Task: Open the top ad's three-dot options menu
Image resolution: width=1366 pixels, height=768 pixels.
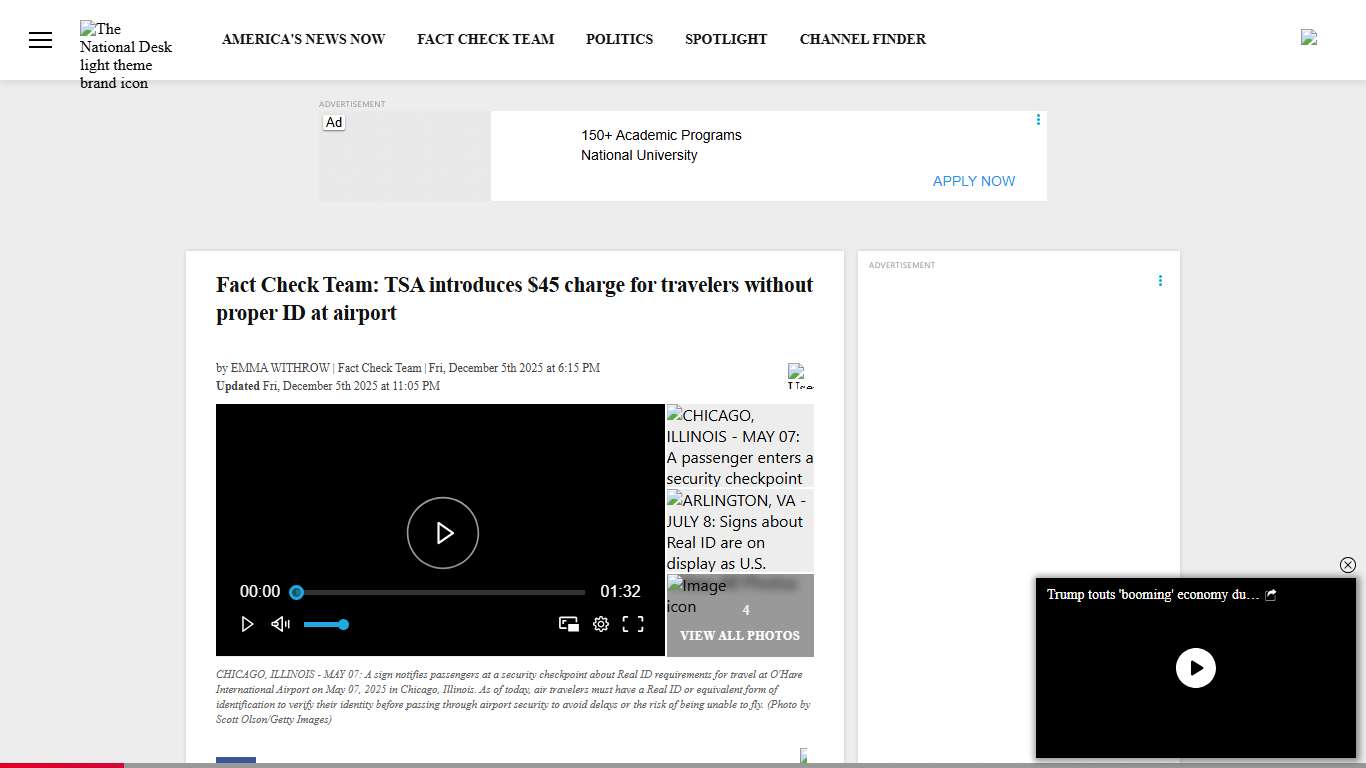Action: point(1038,119)
